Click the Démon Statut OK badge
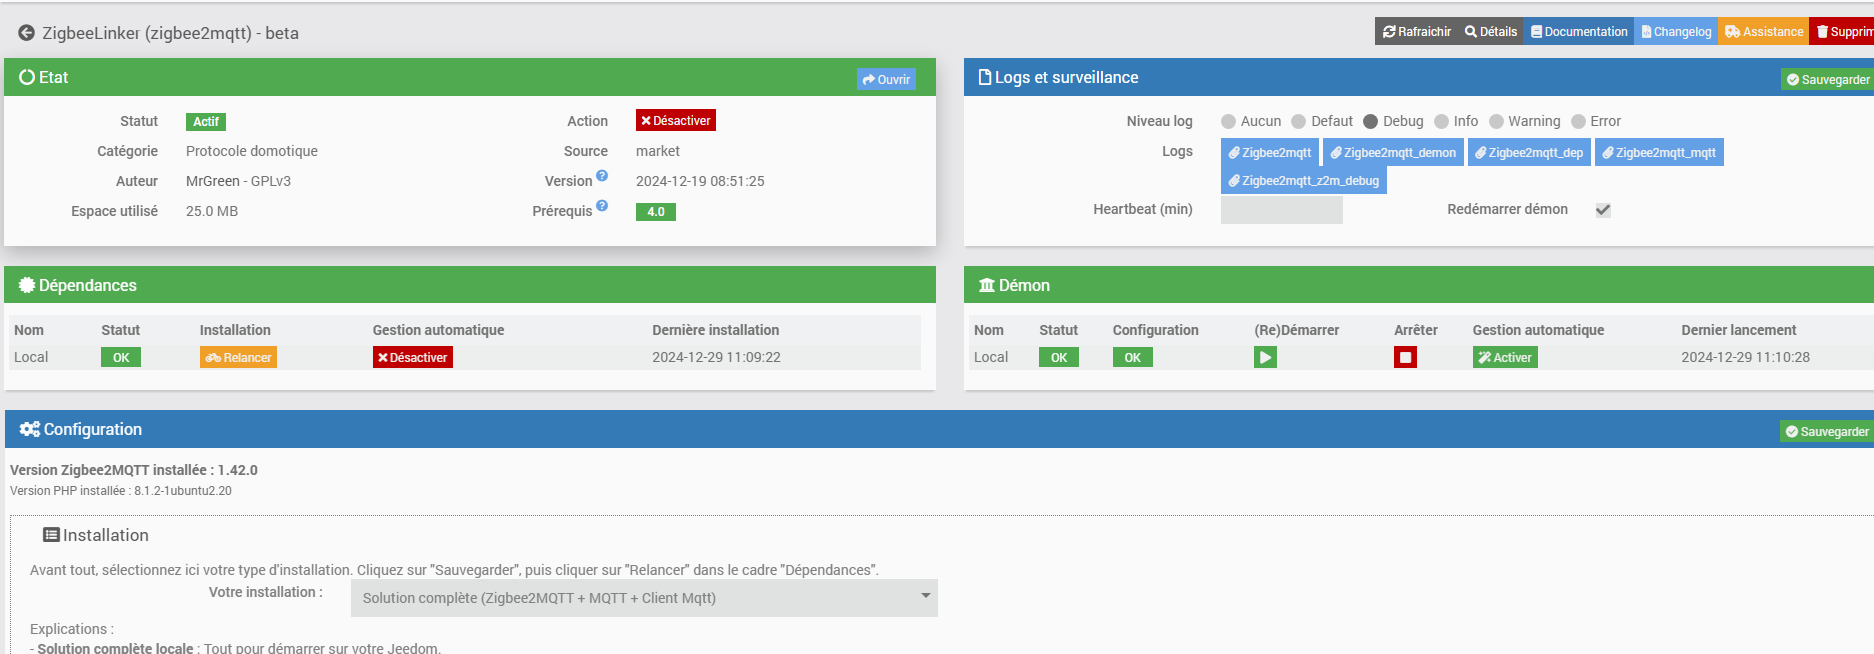The height and width of the screenshot is (654, 1874). point(1059,357)
